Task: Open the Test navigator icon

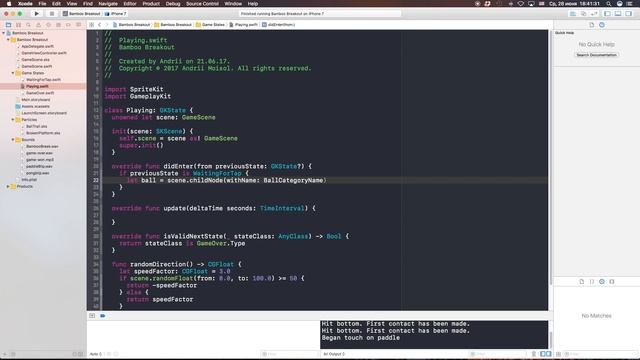Action: coord(49,25)
